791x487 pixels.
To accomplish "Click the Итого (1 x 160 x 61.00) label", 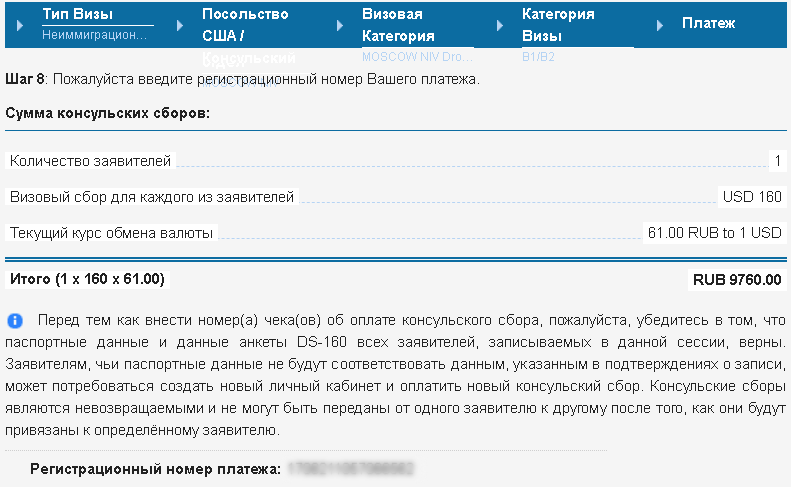I will click(x=87, y=279).
